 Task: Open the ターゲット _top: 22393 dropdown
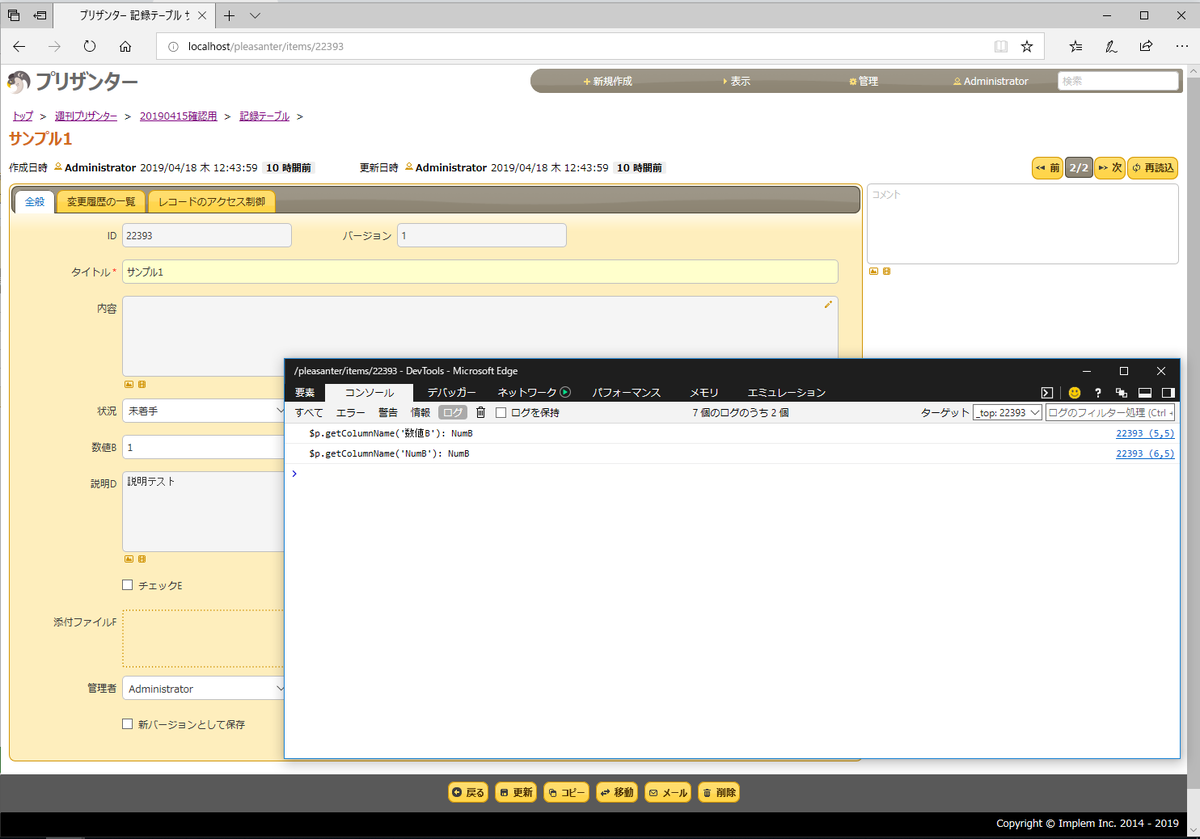(1008, 412)
